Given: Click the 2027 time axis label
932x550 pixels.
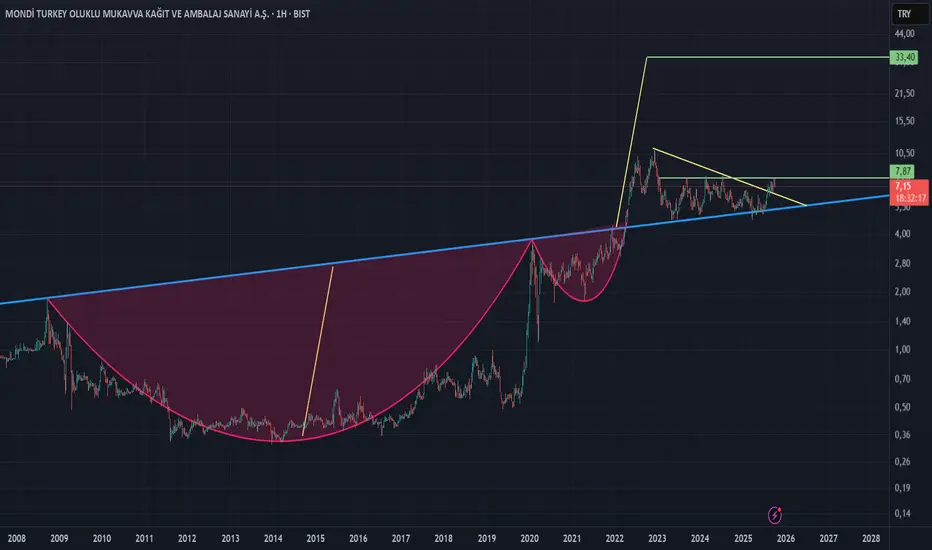Looking at the screenshot, I should click(x=828, y=539).
